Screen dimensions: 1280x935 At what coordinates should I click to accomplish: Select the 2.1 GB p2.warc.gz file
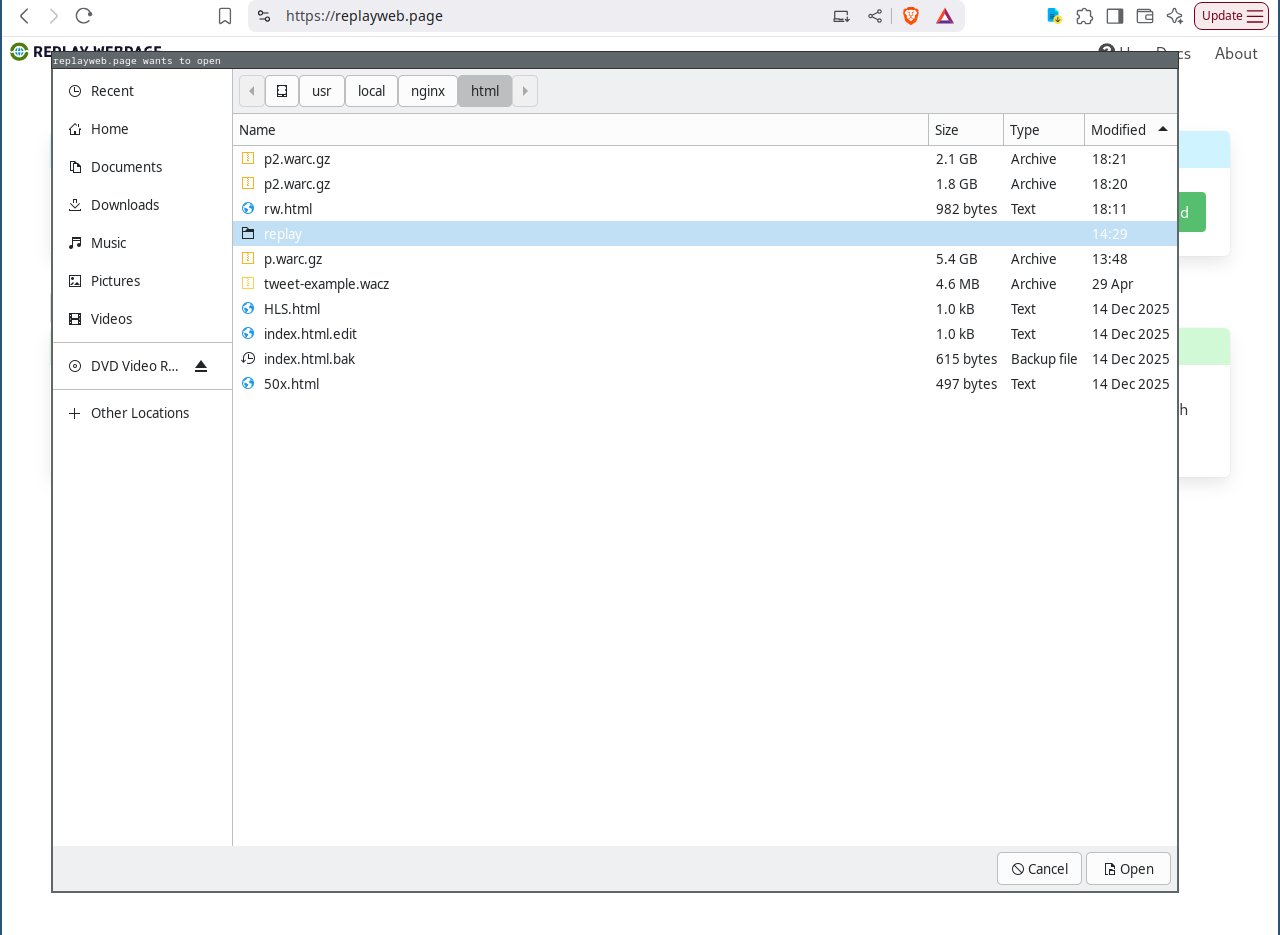(x=705, y=159)
